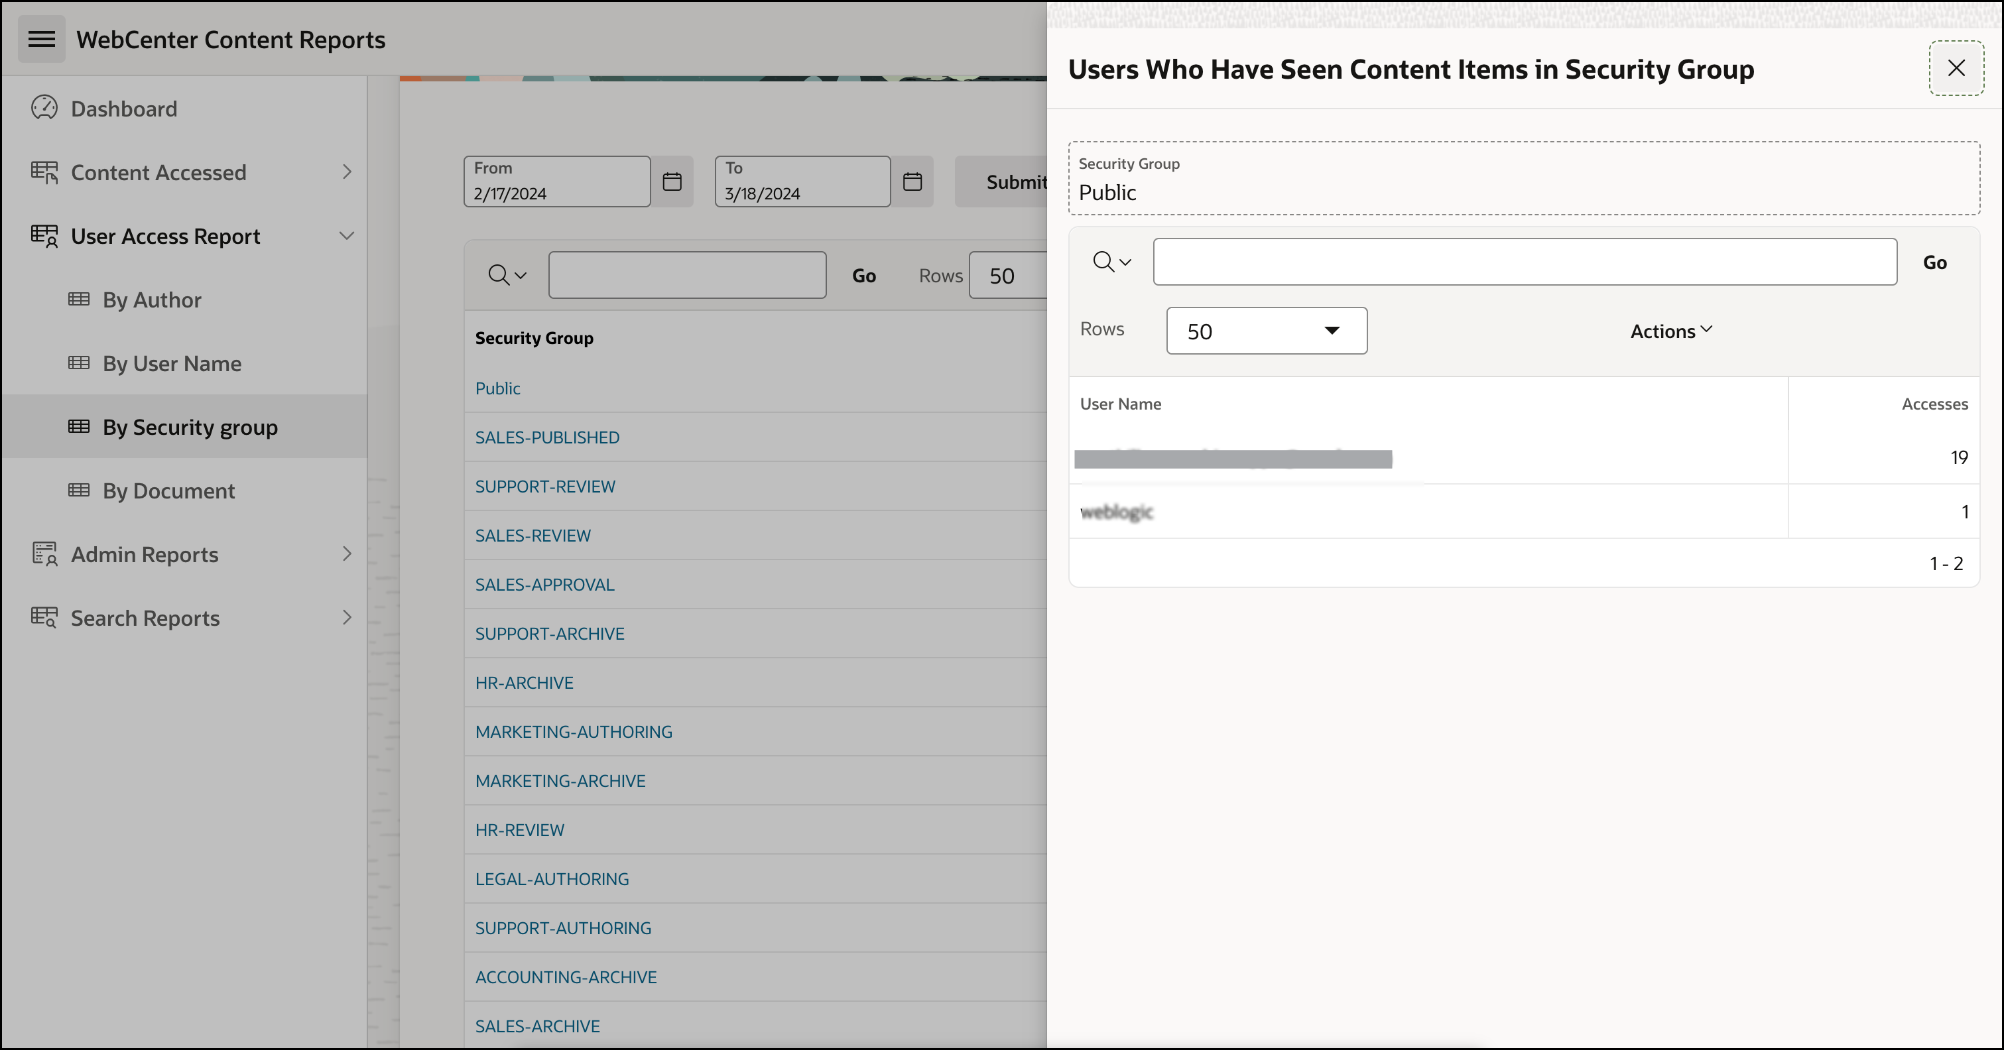Open the dialog Rows 50 dropdown
Screen dimensions: 2004x1050
1267,331
